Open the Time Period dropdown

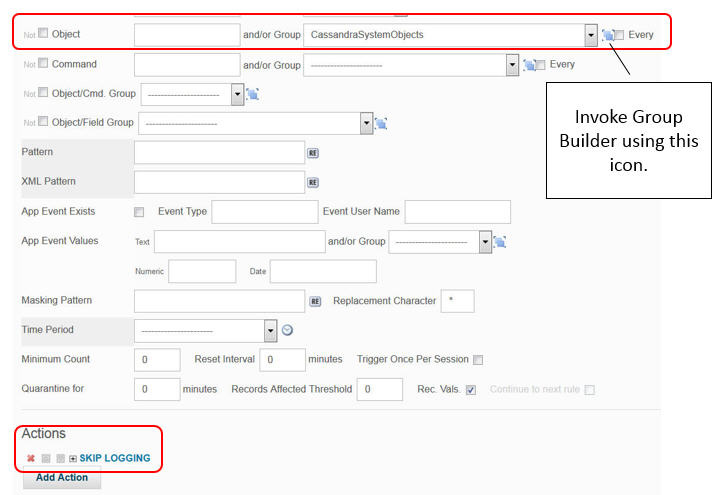coord(206,331)
